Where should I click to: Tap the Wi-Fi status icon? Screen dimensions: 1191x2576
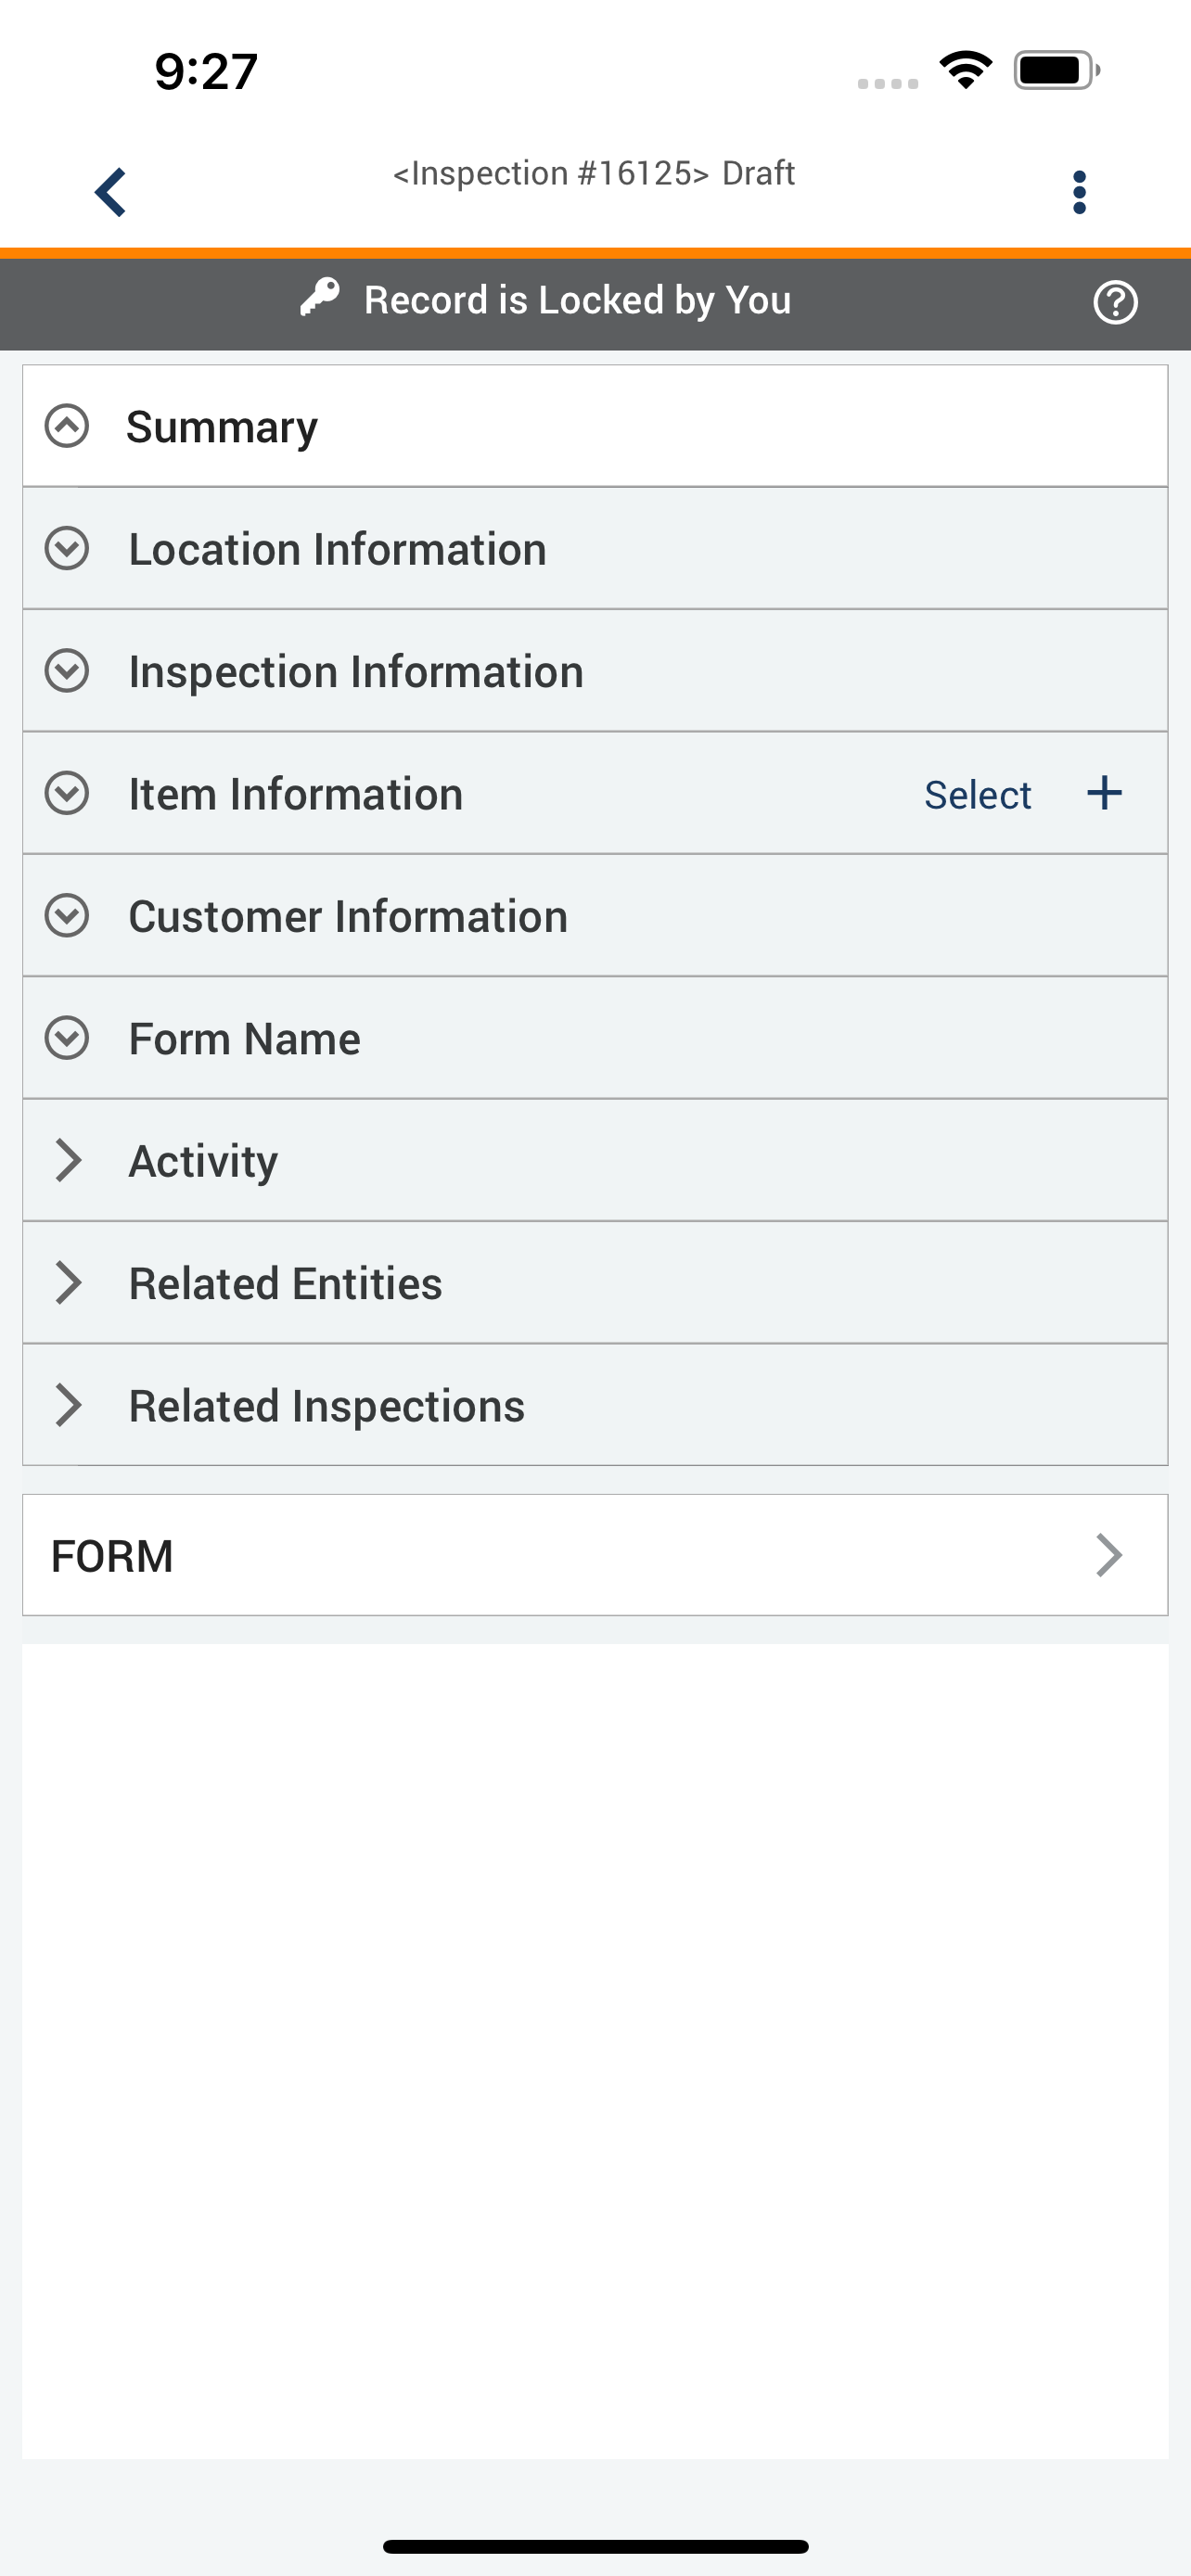point(965,70)
